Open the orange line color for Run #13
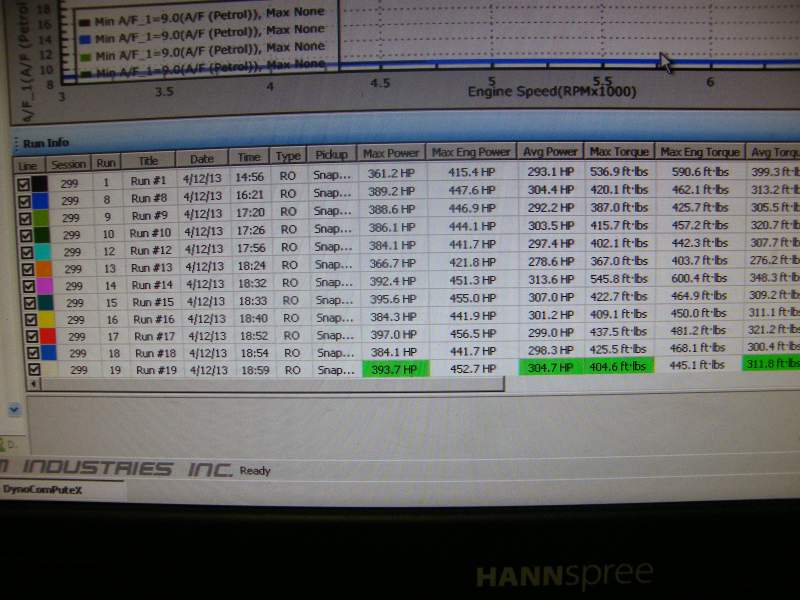This screenshot has width=800, height=600. pos(41,268)
